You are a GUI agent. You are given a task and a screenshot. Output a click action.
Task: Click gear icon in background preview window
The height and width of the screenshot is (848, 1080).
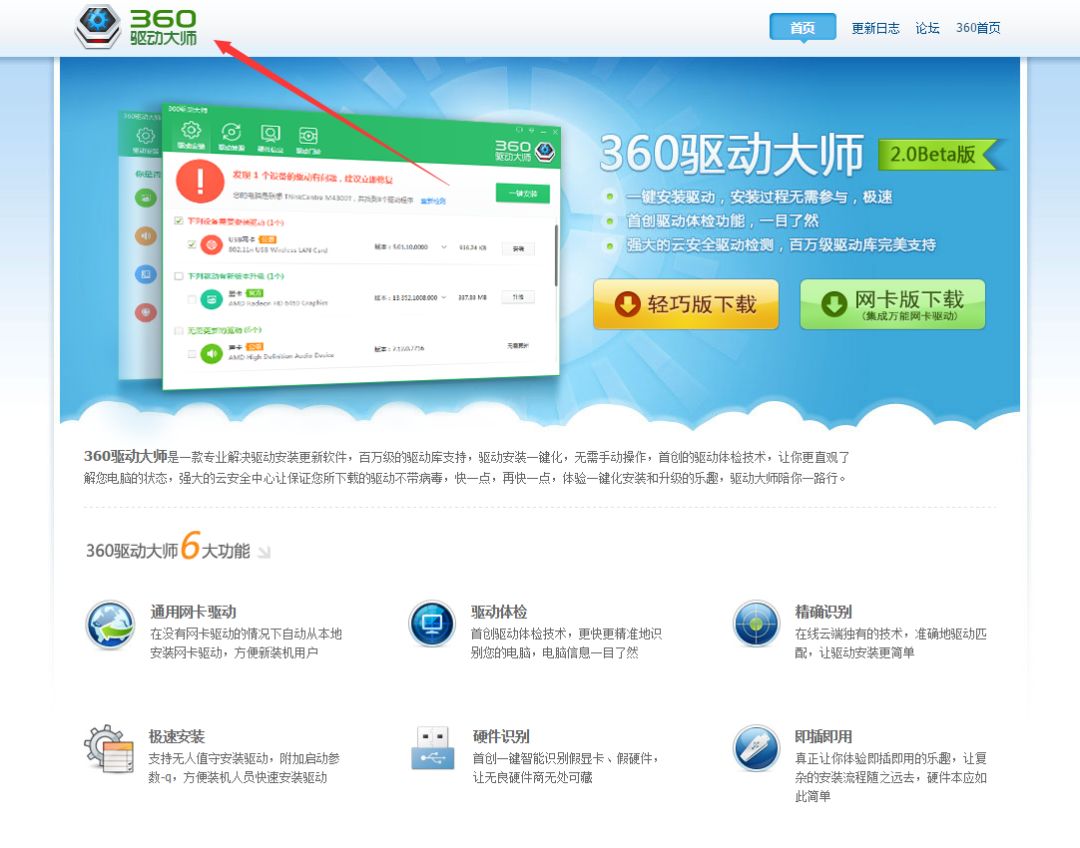145,136
